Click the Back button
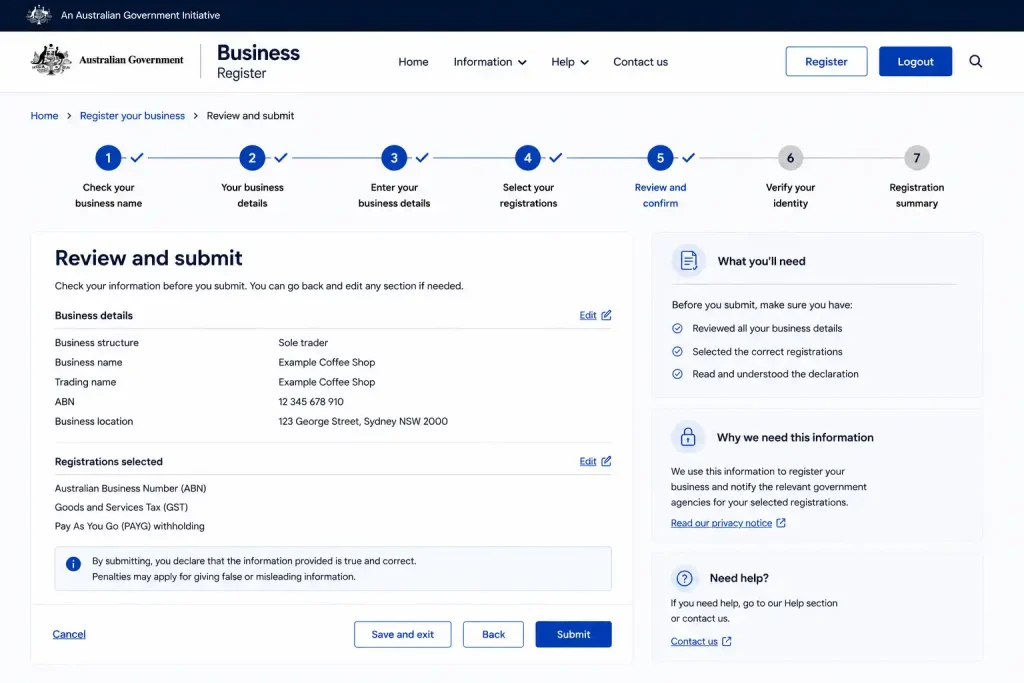The image size is (1024, 683). point(493,634)
